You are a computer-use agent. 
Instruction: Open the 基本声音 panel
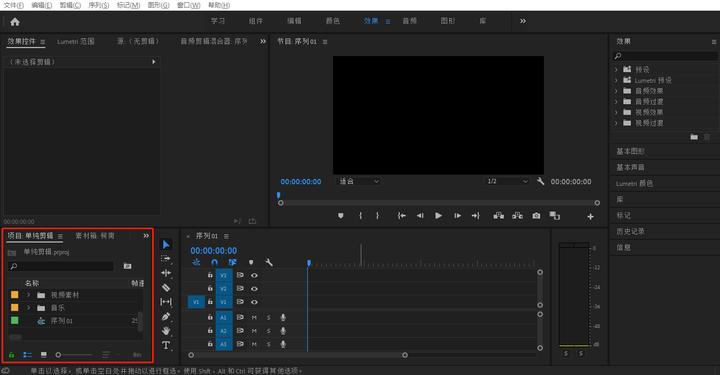coord(630,167)
